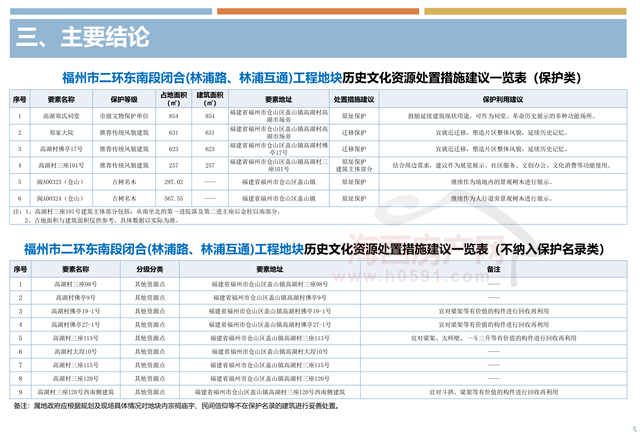This screenshot has width=640, height=432.
Task: Click building area '631' in 郑家大院 row
Action: 210,133
